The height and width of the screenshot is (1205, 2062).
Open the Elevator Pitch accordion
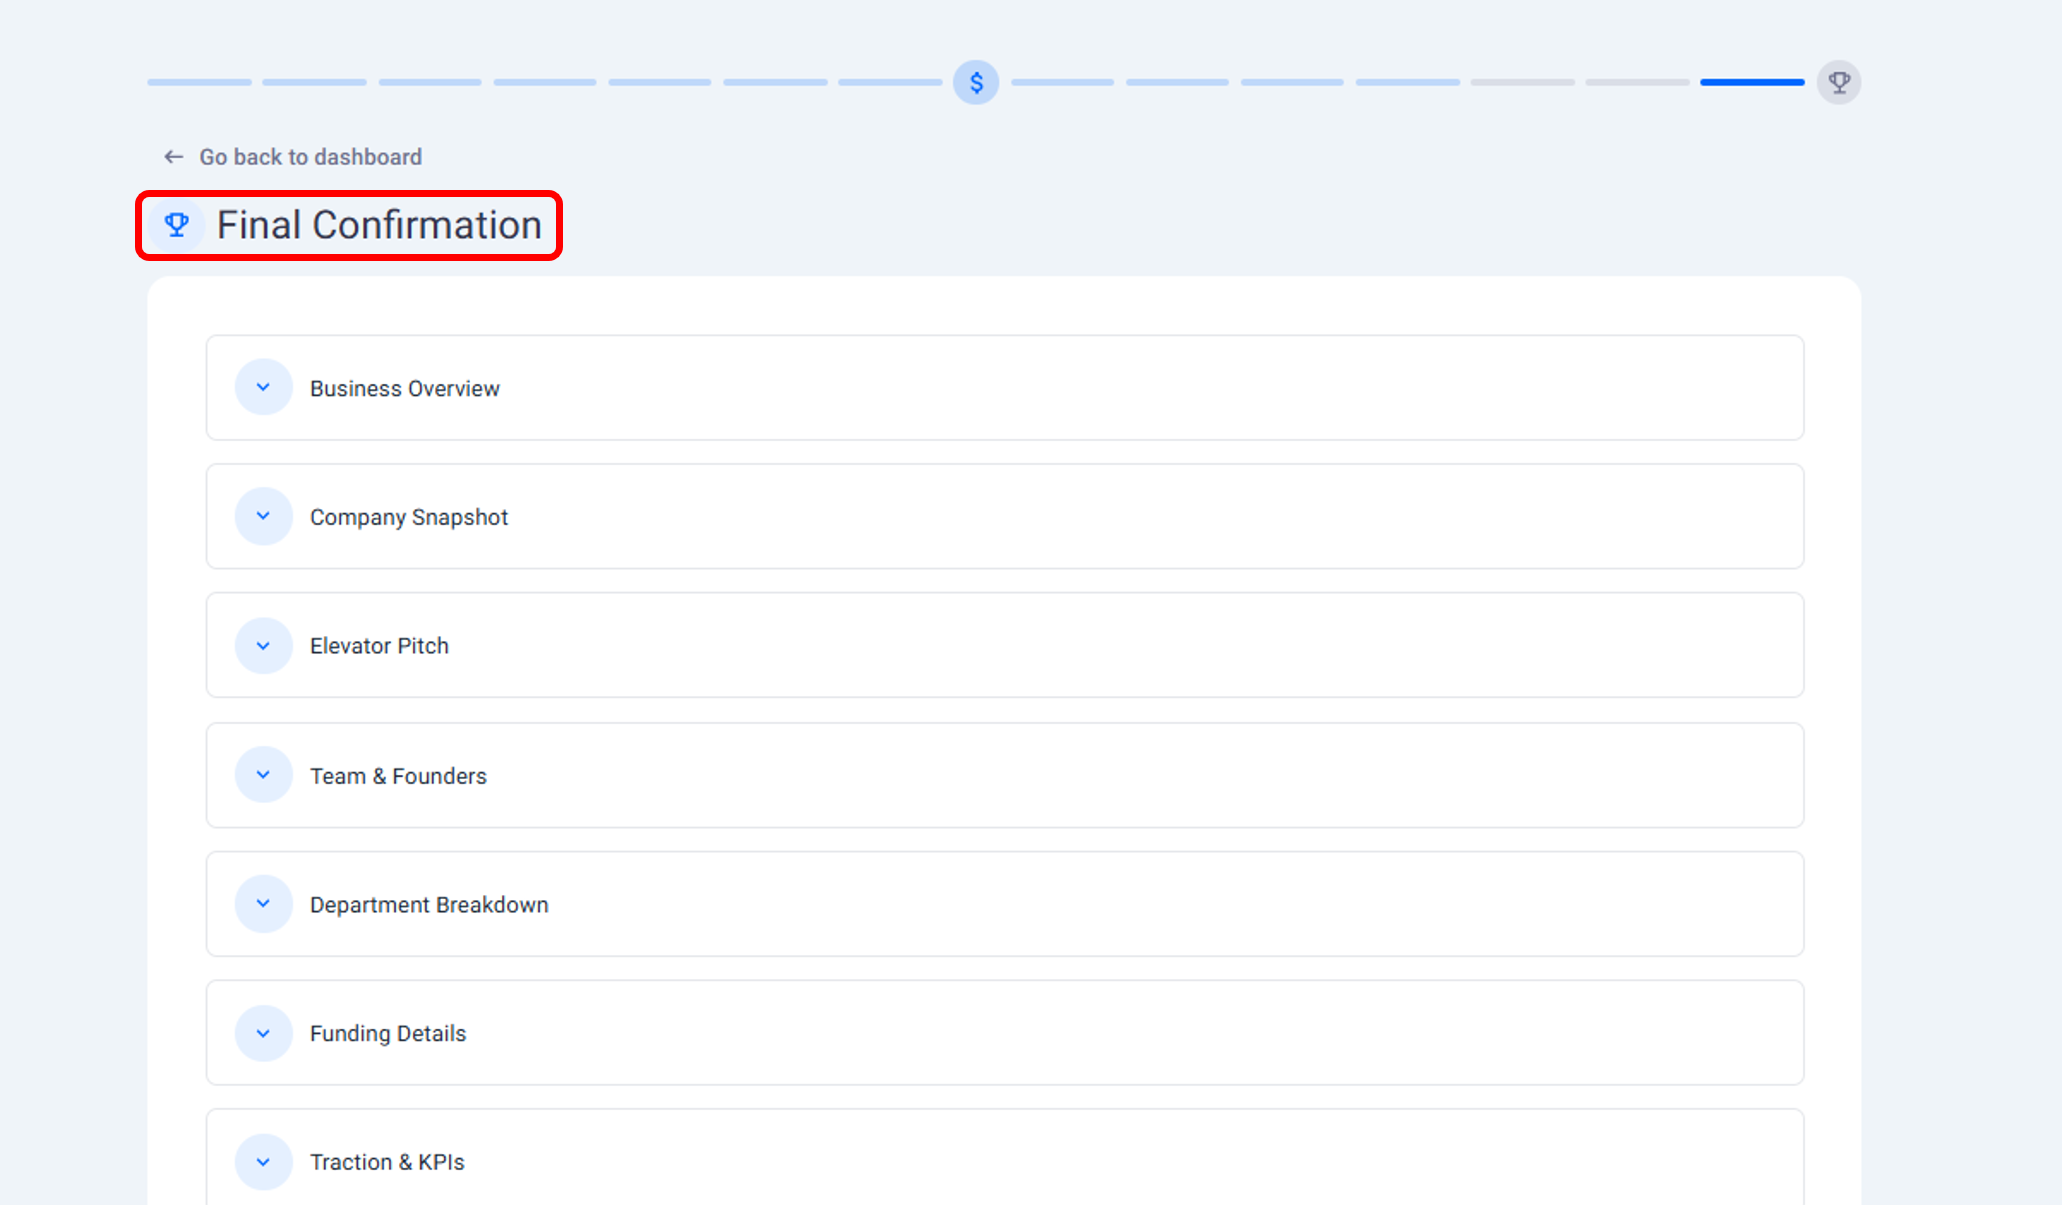click(x=263, y=646)
